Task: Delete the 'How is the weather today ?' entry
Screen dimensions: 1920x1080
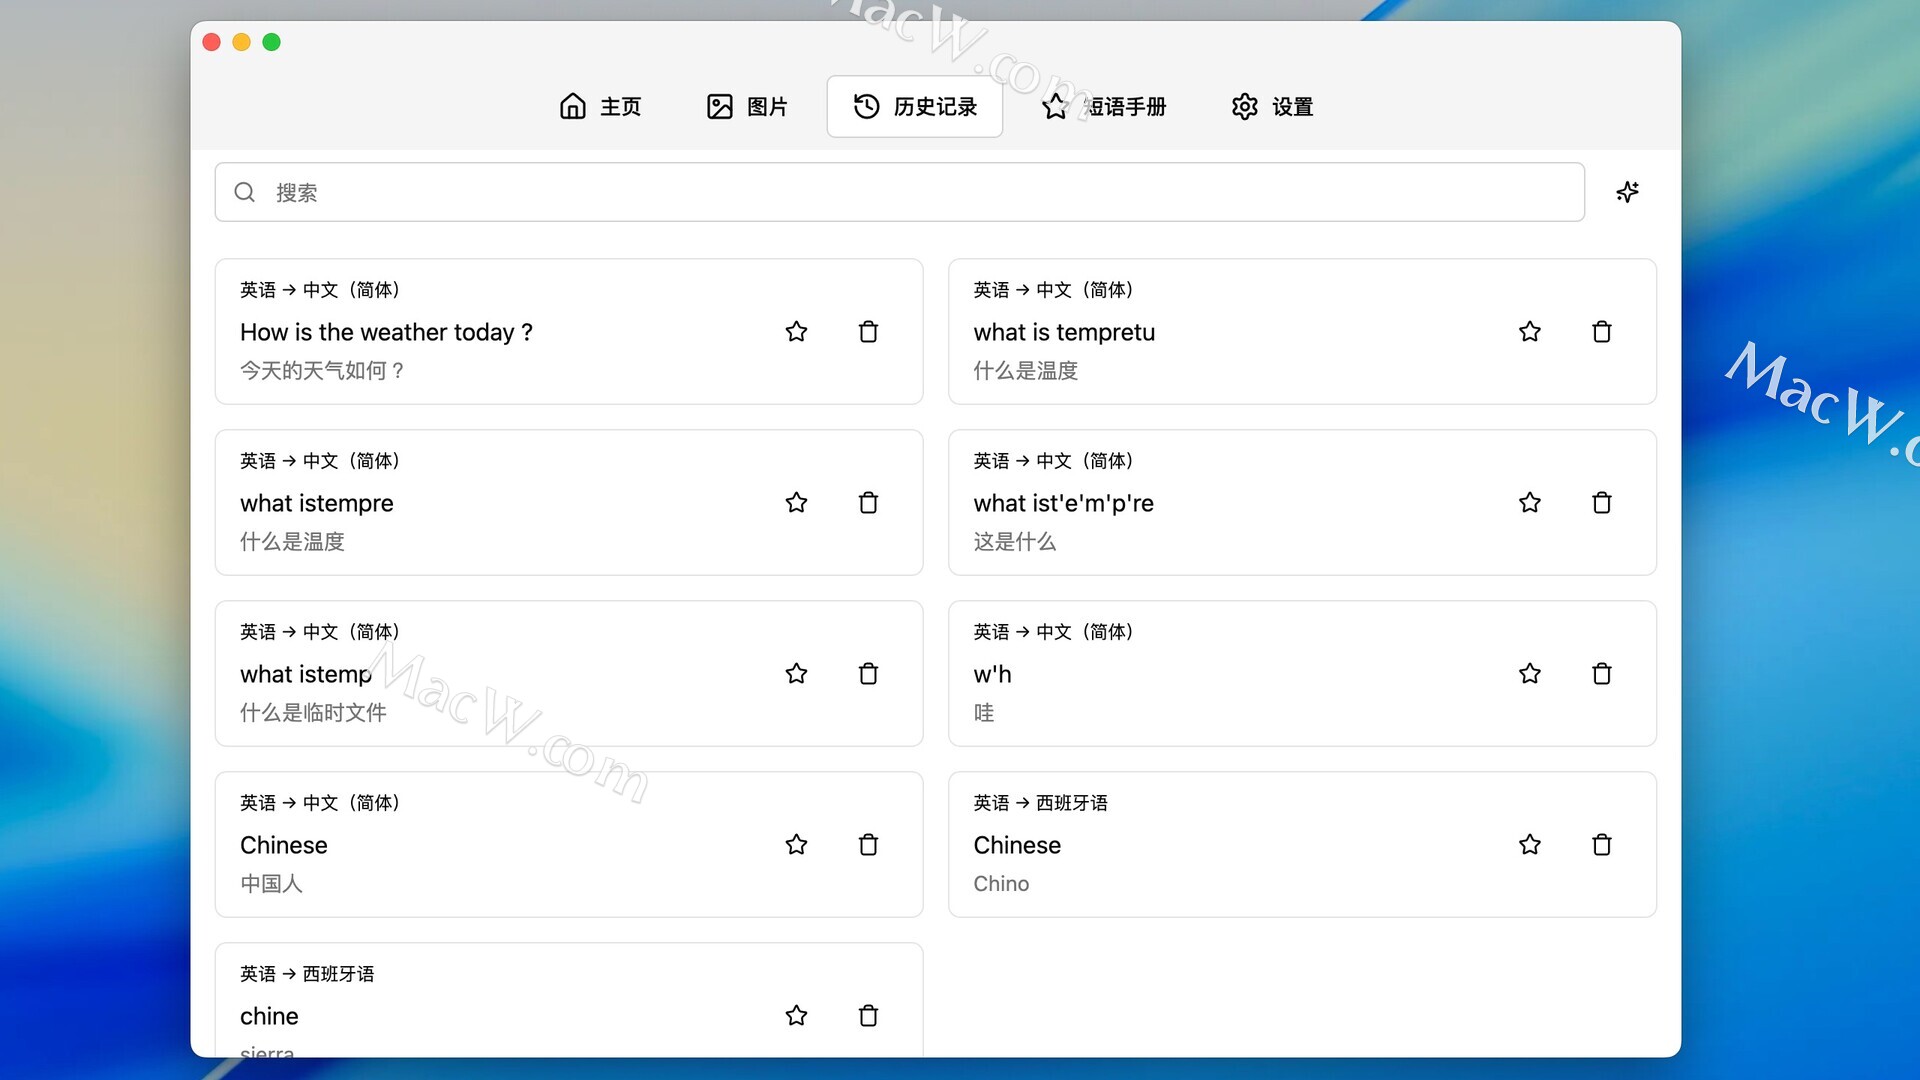Action: 868,332
